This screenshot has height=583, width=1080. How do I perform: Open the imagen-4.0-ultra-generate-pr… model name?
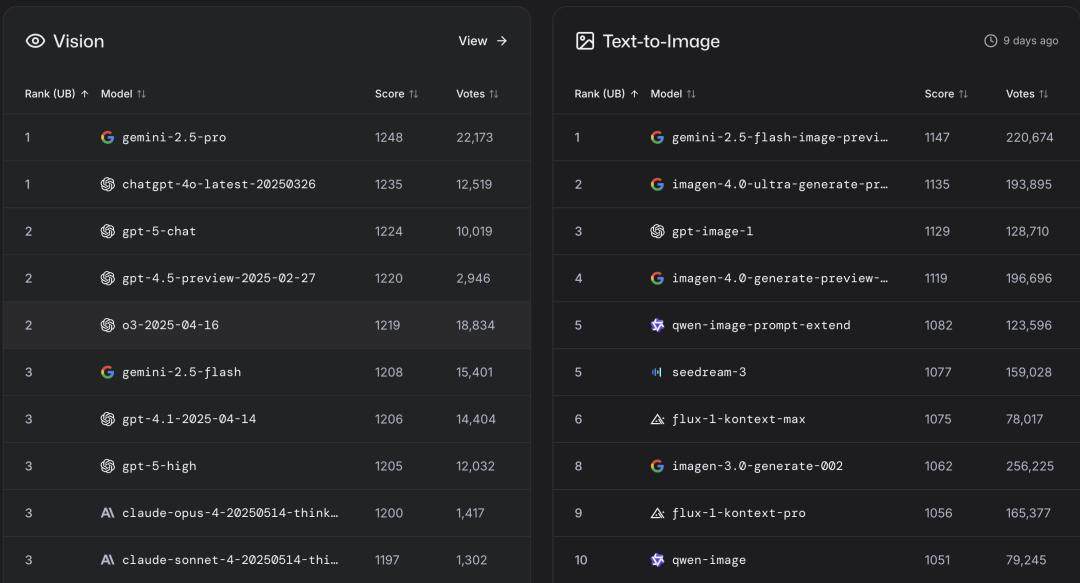coord(780,184)
